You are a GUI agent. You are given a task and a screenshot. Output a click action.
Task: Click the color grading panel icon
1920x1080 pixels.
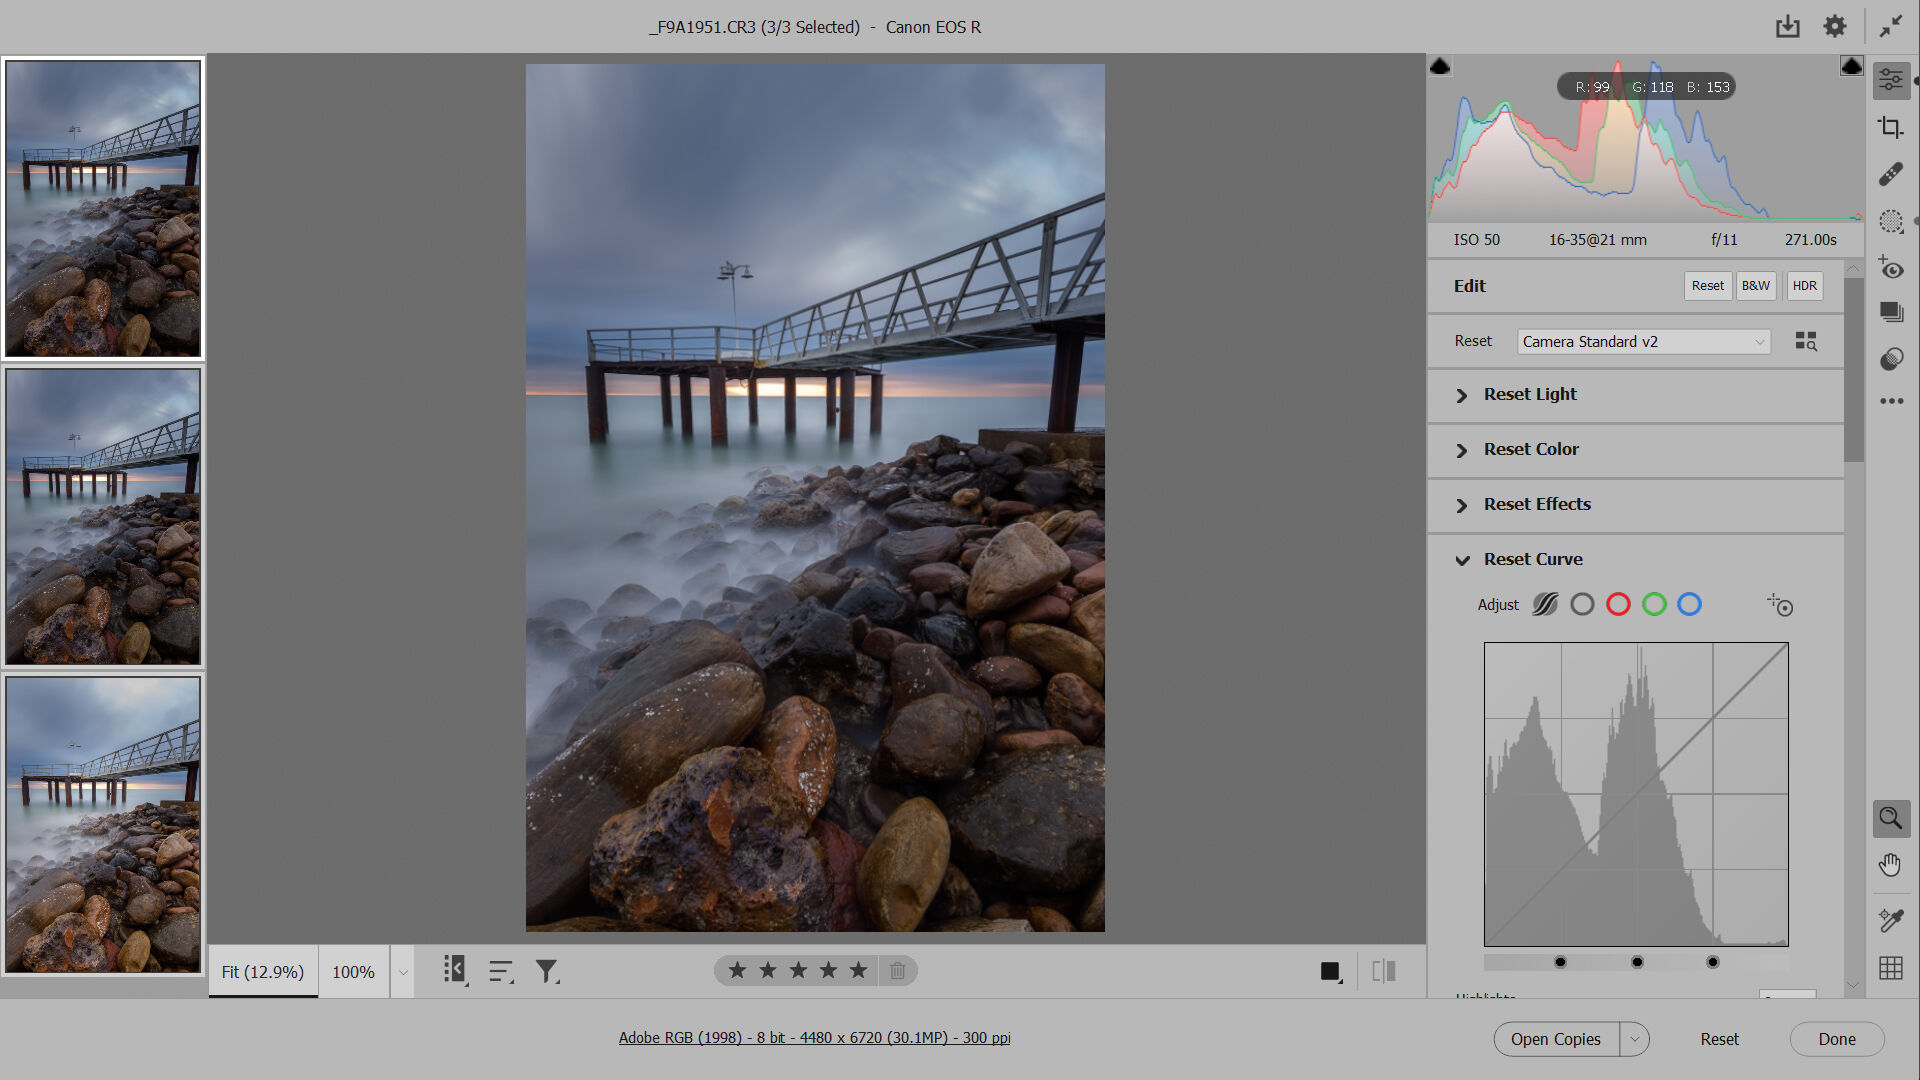1891,357
